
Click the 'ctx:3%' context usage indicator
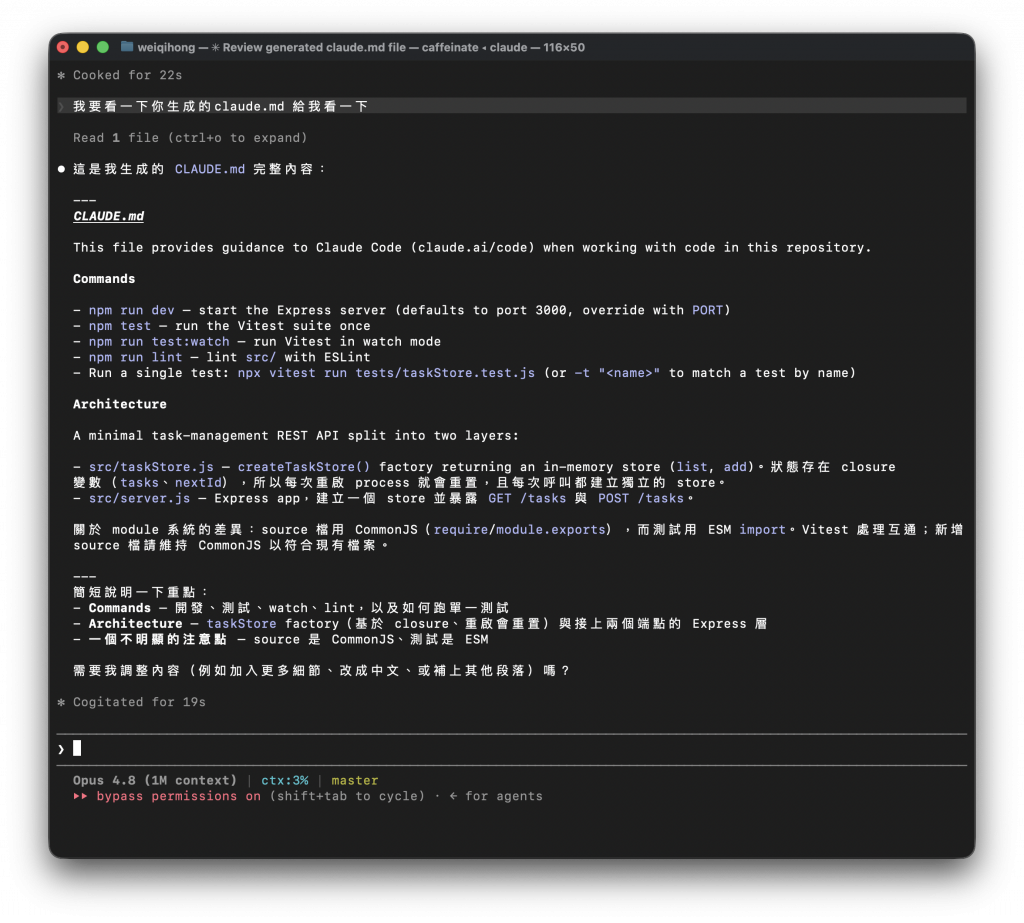[x=284, y=781]
